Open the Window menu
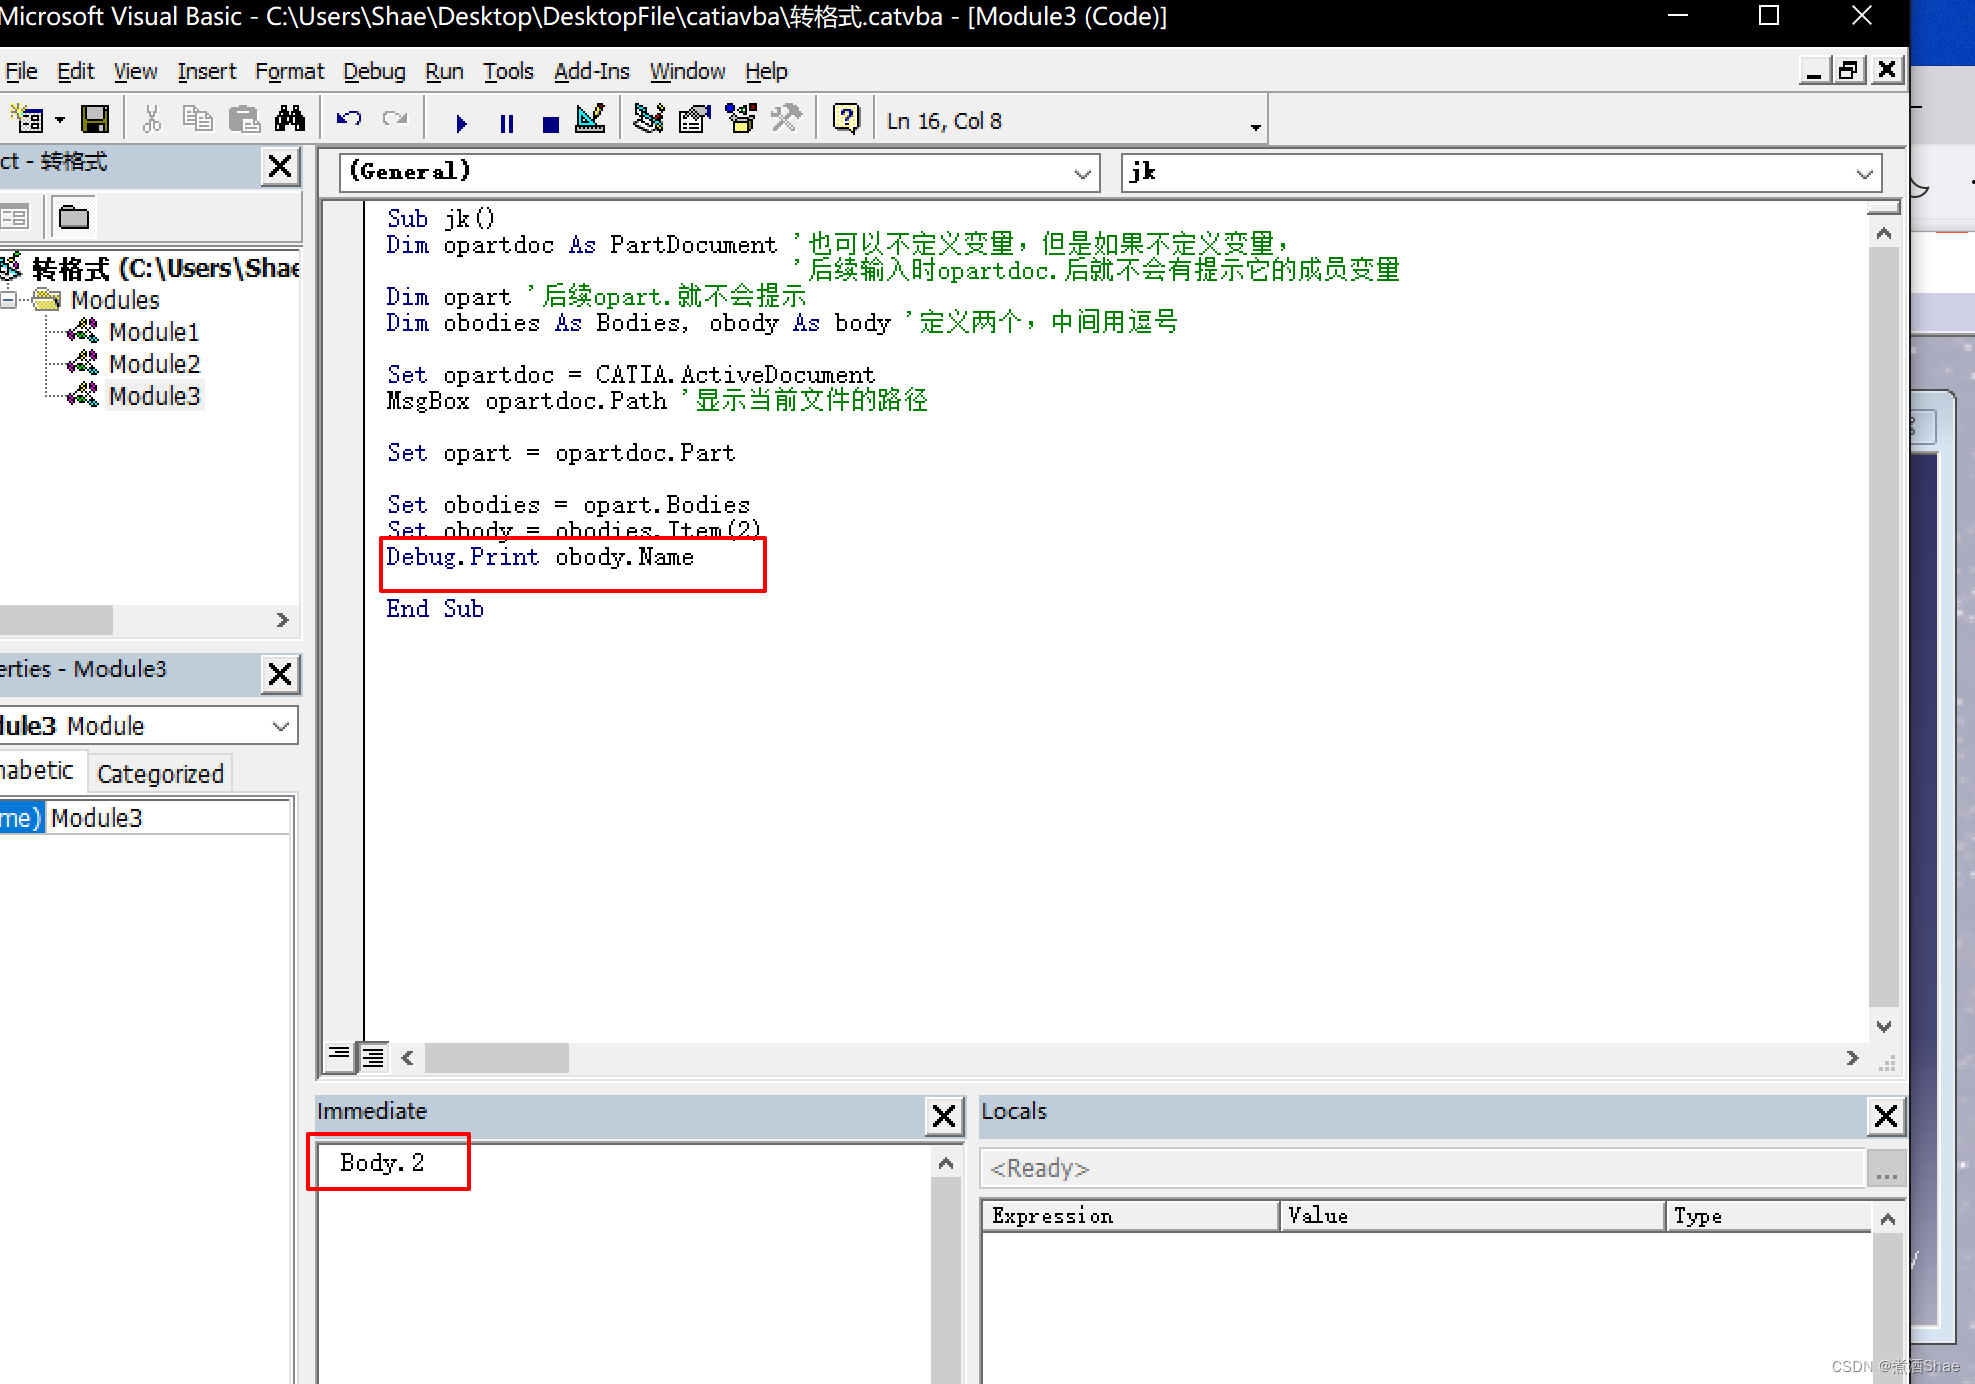1975x1384 pixels. [x=687, y=71]
